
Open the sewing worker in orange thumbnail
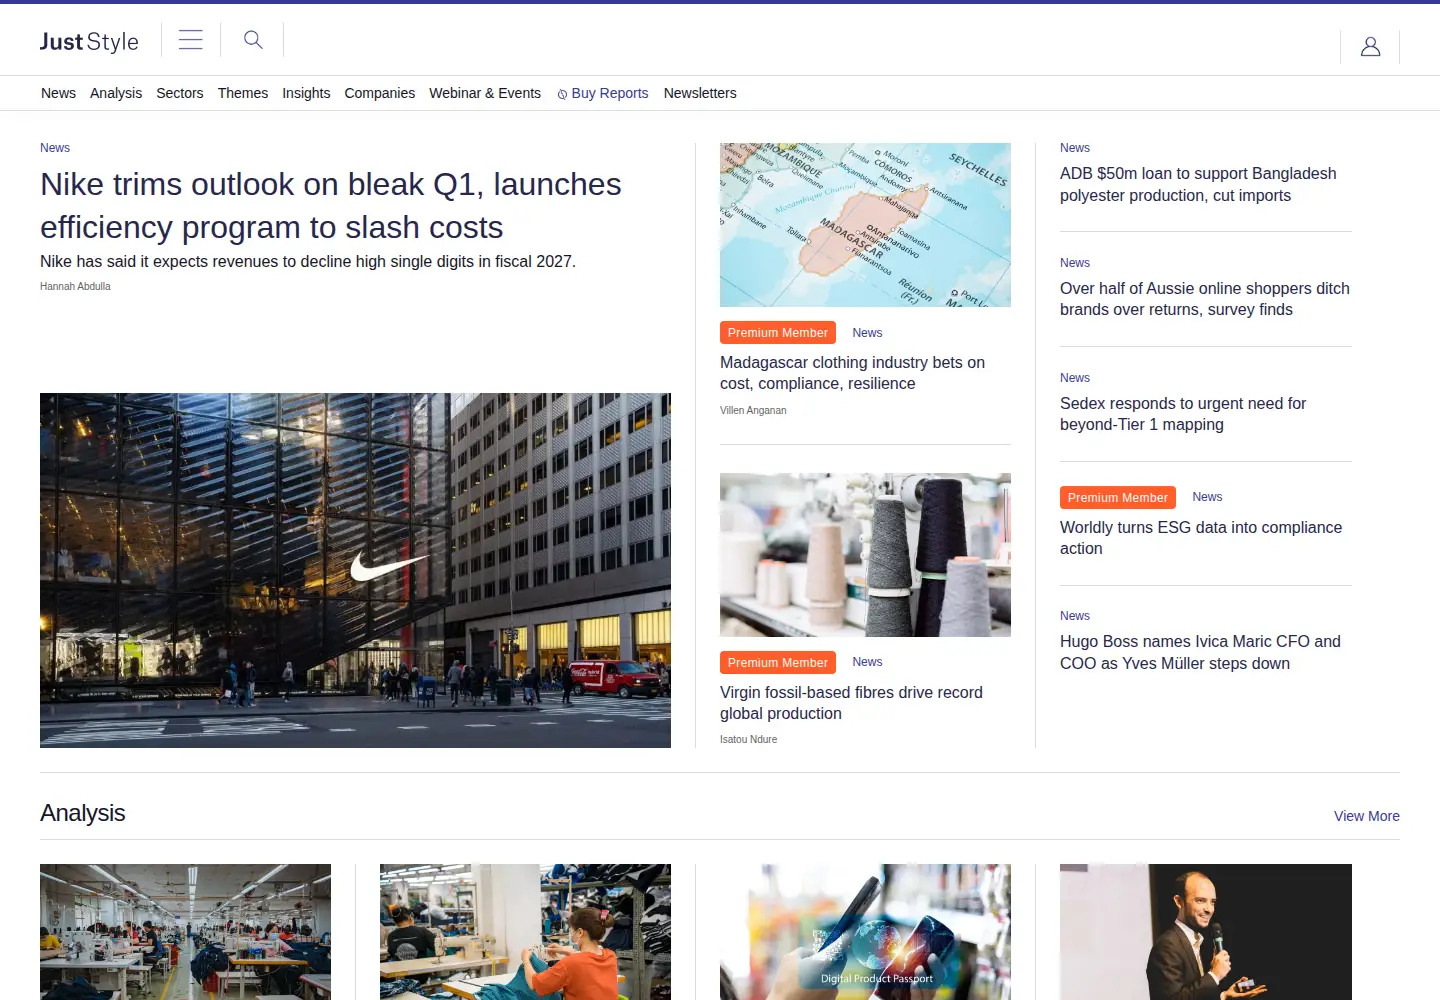click(x=525, y=932)
